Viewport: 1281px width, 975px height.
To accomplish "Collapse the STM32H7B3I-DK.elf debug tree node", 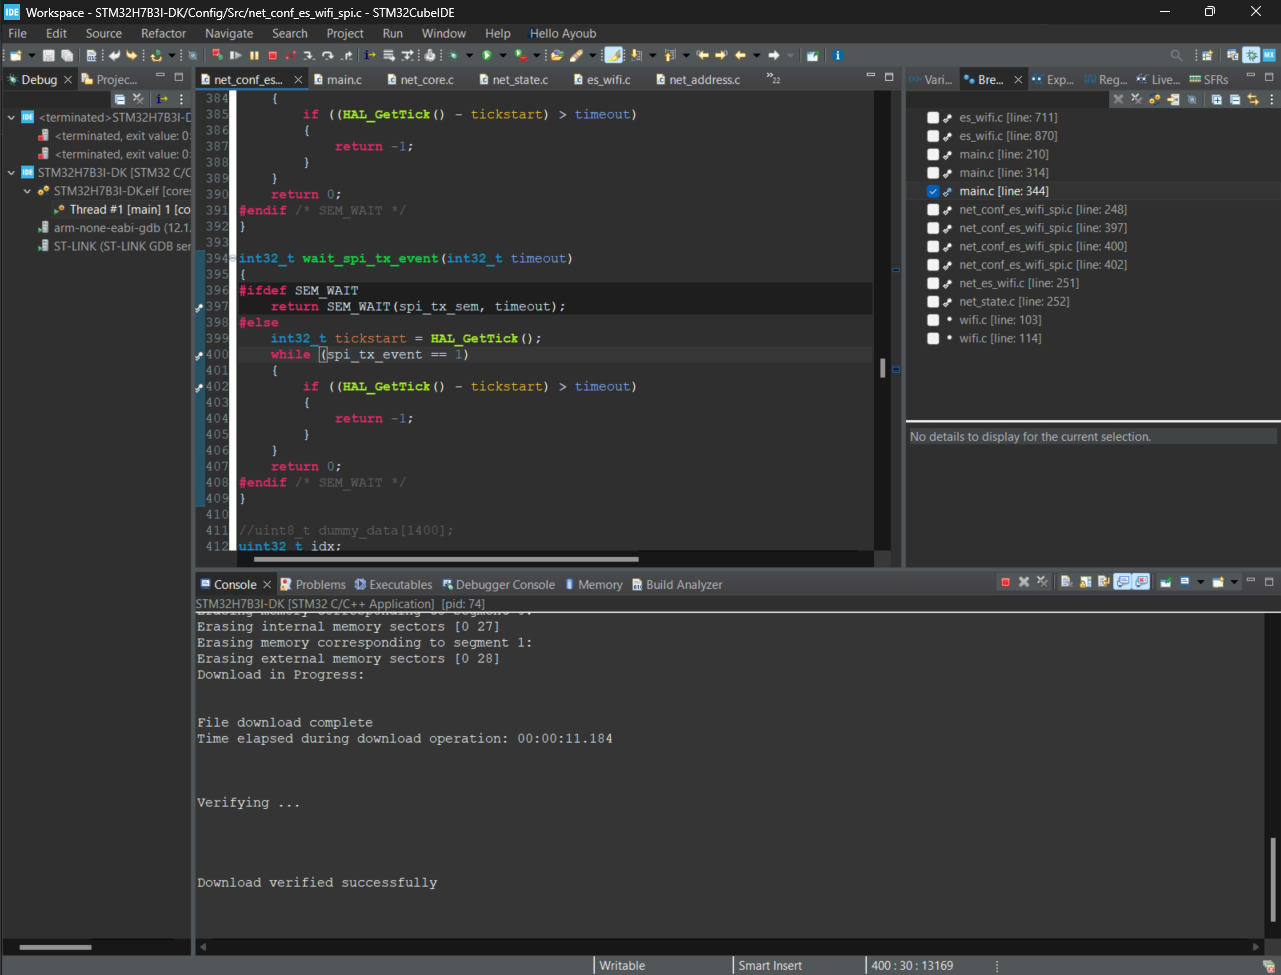I will pyautogui.click(x=27, y=191).
